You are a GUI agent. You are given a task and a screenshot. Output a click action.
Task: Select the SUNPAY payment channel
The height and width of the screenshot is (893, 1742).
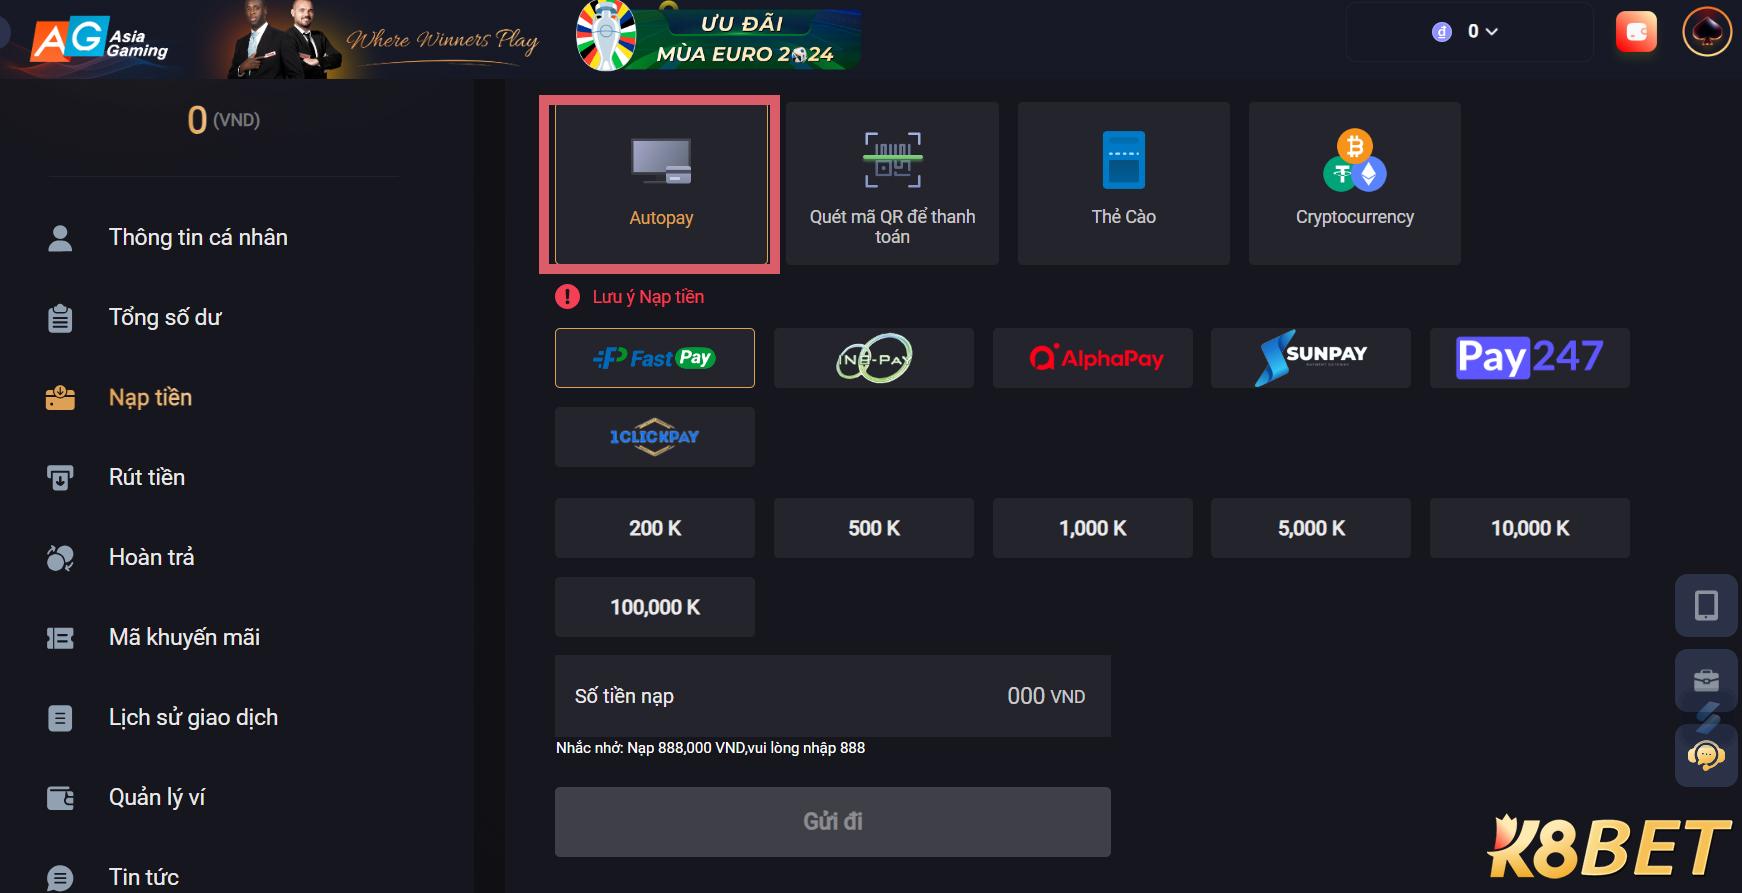[x=1311, y=358]
